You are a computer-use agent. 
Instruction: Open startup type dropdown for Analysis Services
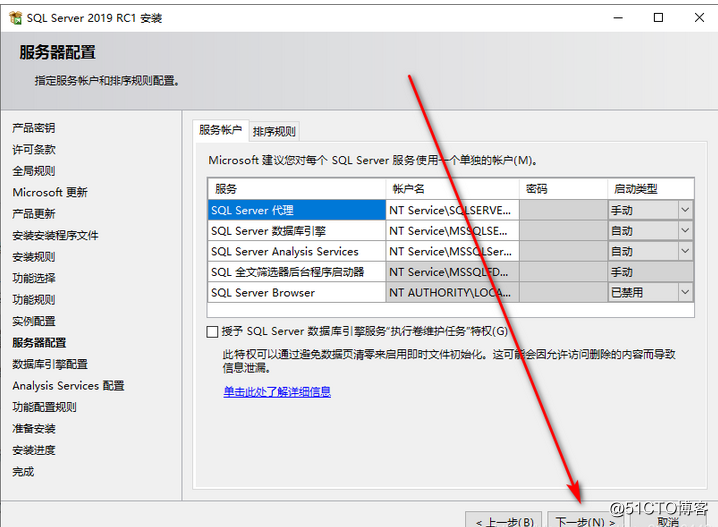[685, 251]
